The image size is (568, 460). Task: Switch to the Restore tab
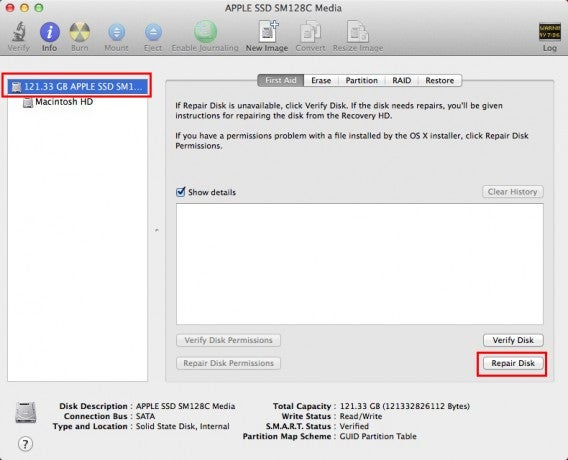tap(440, 80)
